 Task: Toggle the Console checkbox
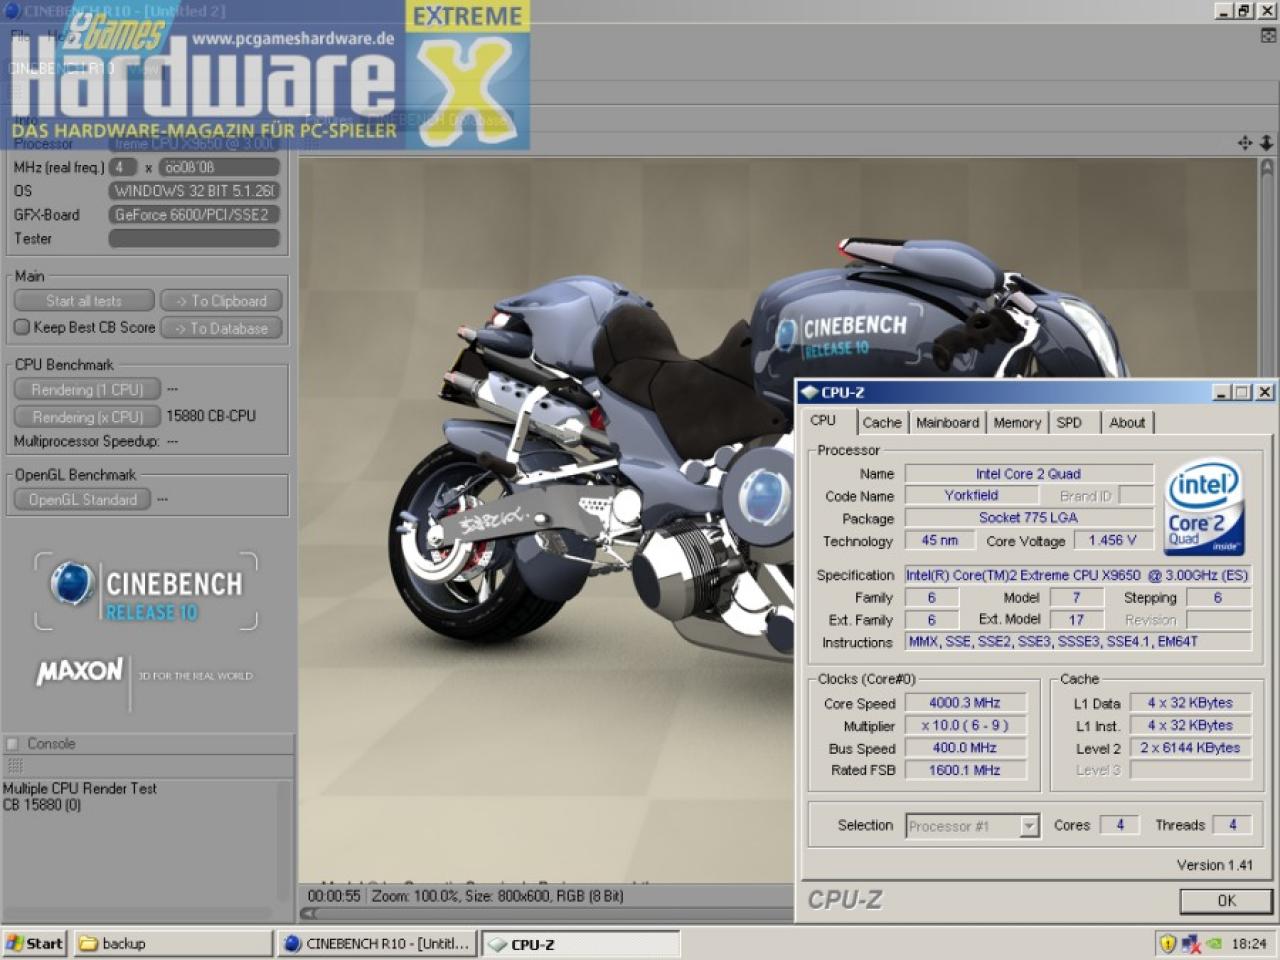point(13,744)
